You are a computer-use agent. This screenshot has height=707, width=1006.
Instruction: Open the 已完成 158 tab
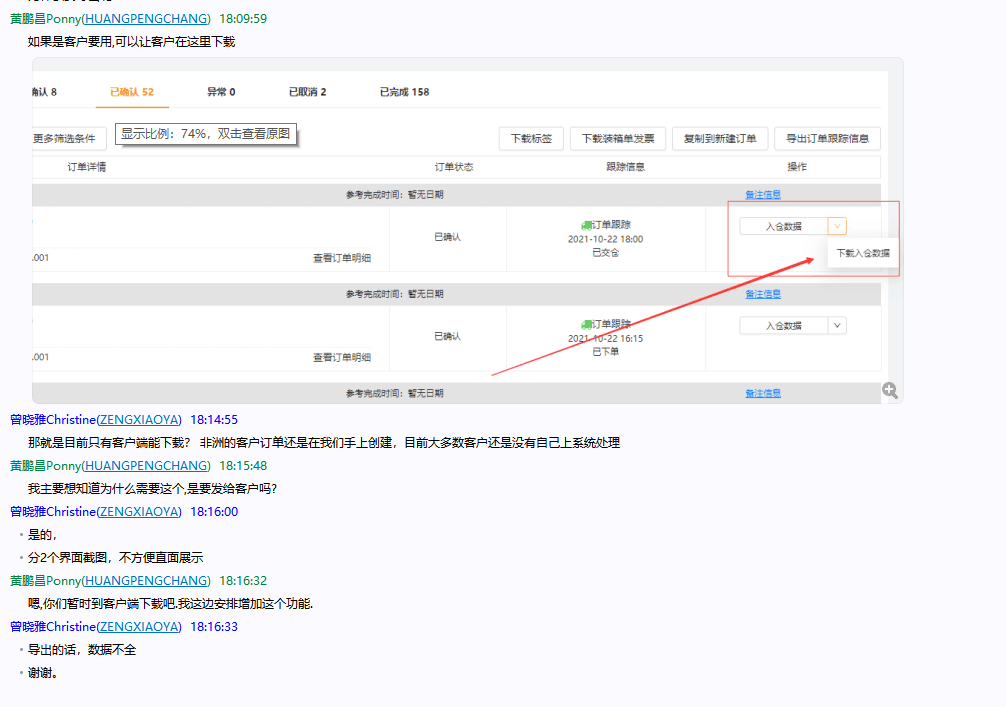coord(404,92)
